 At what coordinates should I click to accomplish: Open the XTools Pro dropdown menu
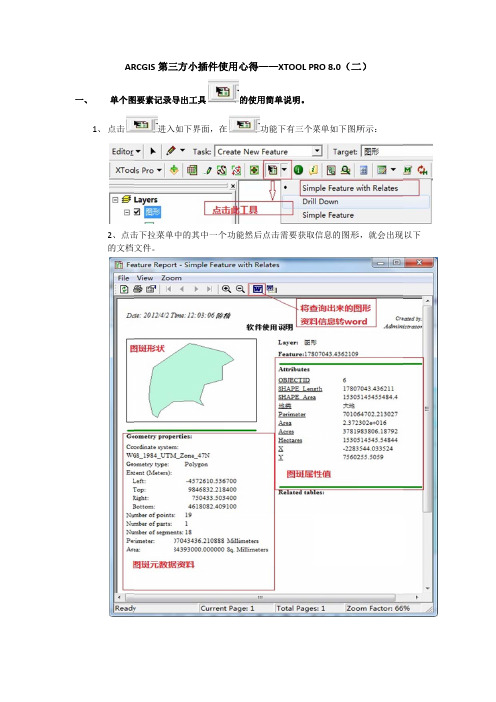(x=138, y=170)
